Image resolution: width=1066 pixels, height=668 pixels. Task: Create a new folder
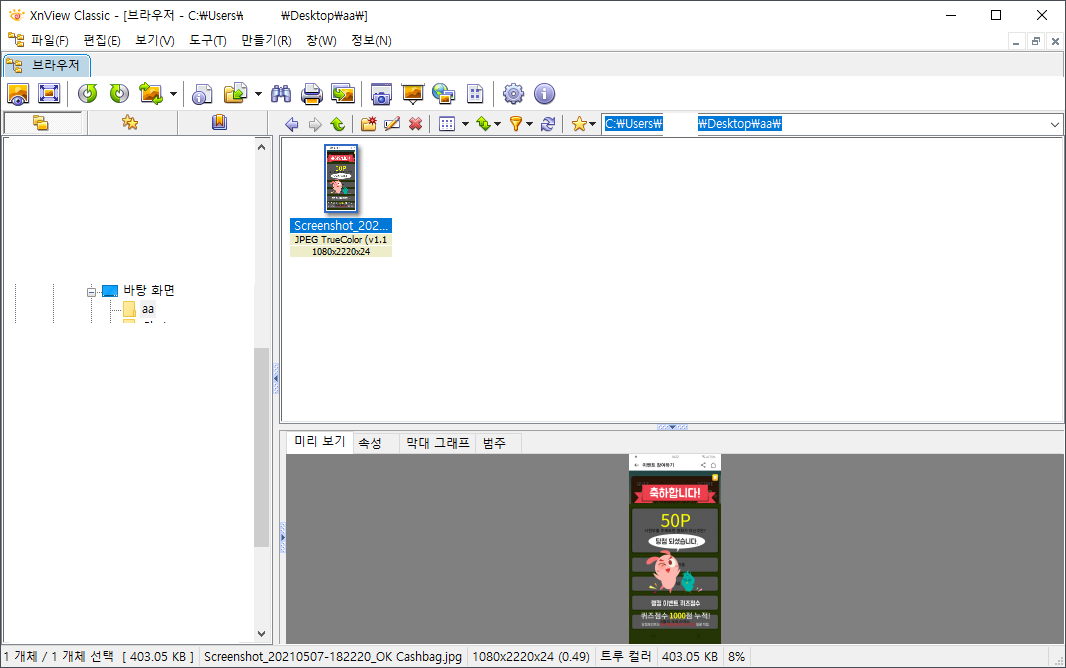(369, 124)
